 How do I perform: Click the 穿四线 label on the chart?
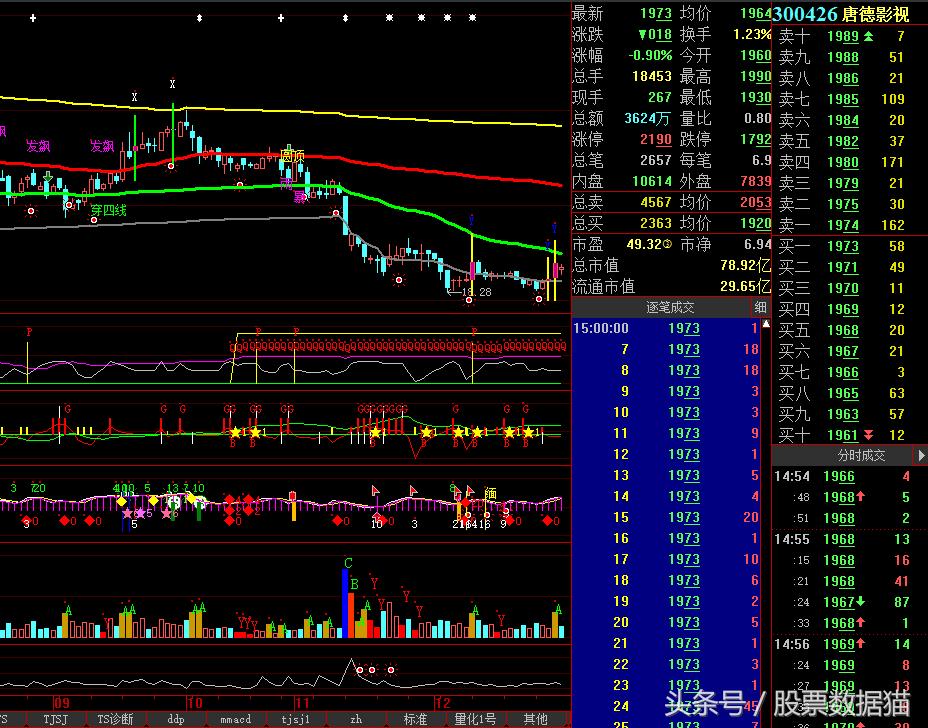[x=108, y=210]
